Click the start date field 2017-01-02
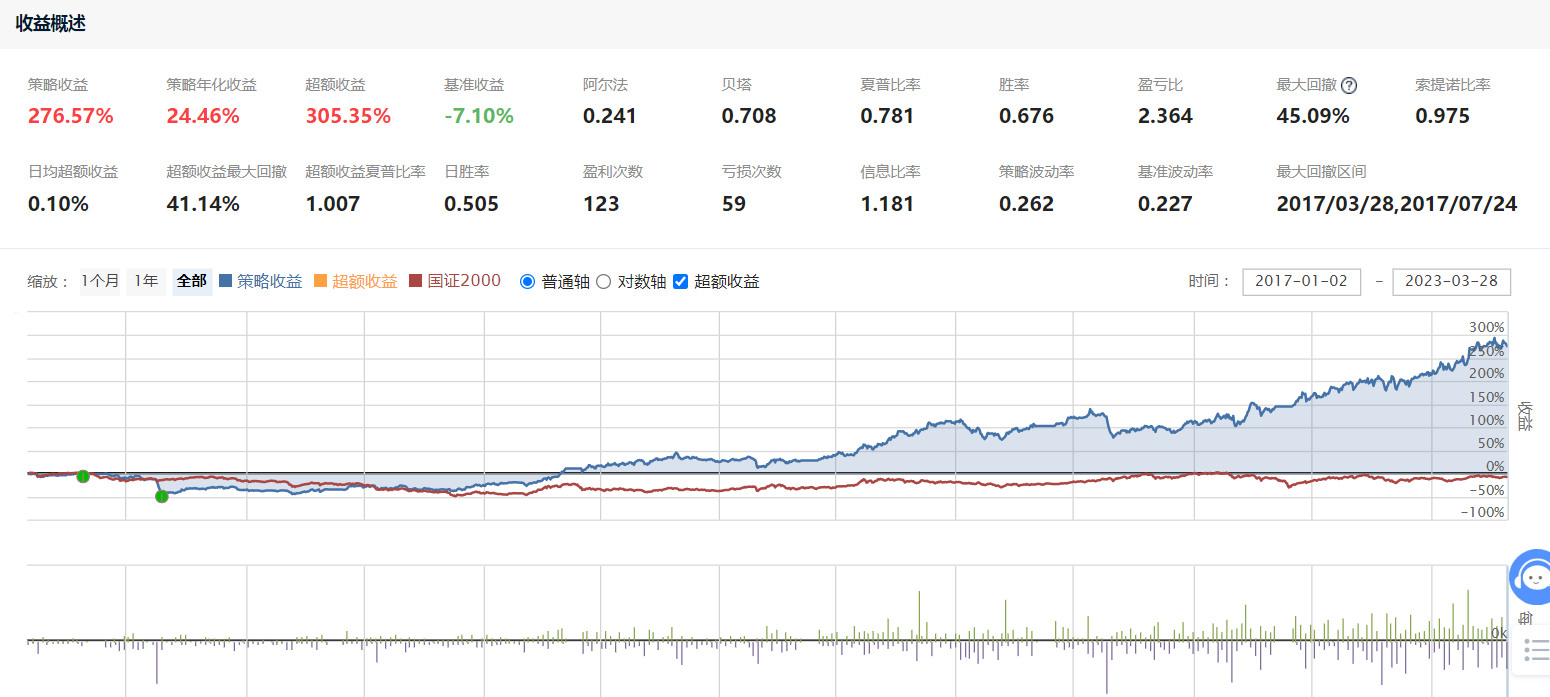The width and height of the screenshot is (1550, 697). coord(1301,282)
